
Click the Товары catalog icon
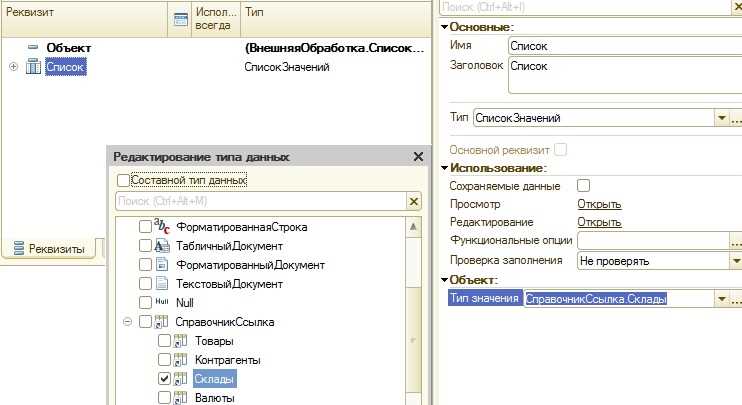(180, 341)
